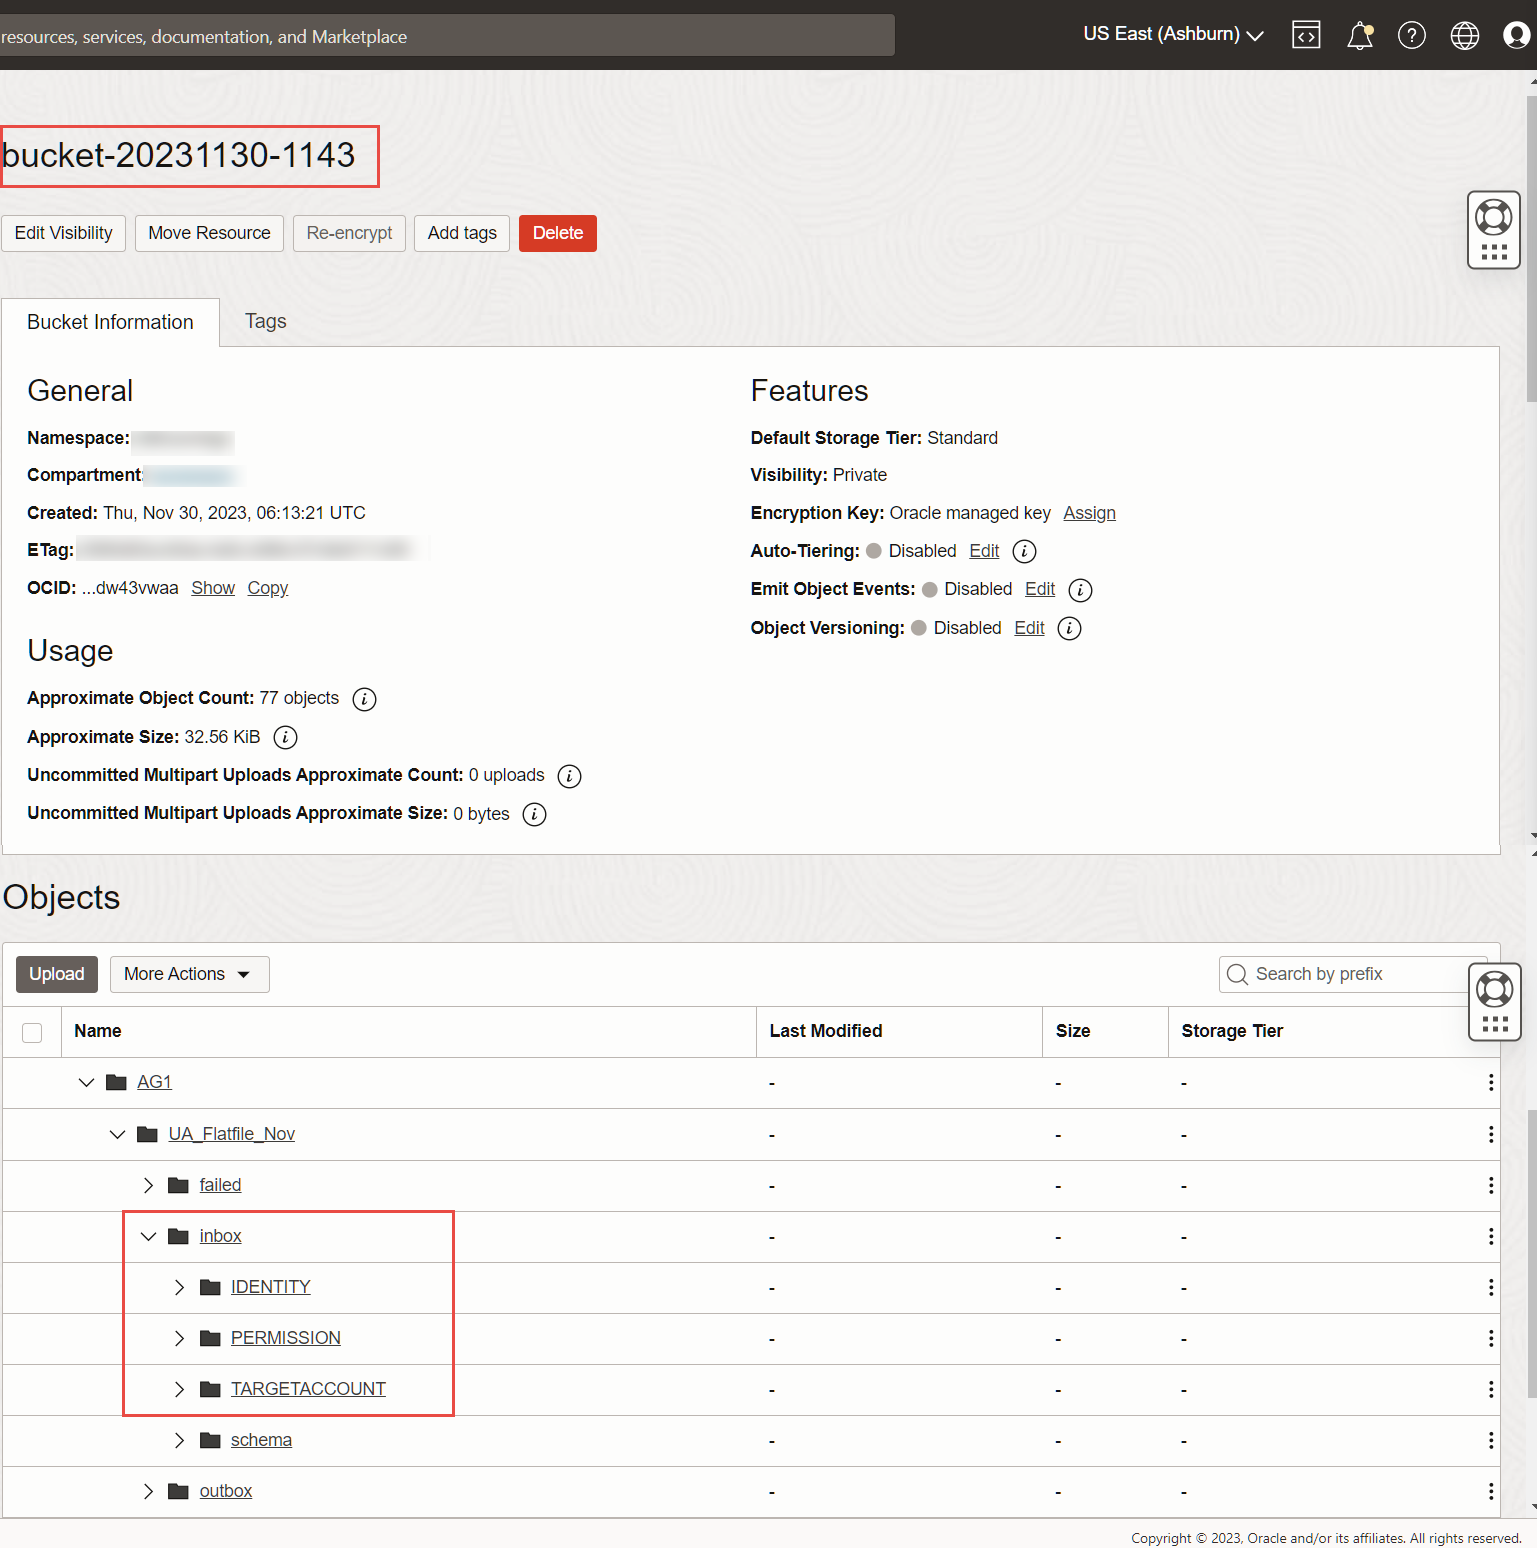Image resolution: width=1537 pixels, height=1548 pixels.
Task: Show info for Object Versioning
Action: click(1069, 628)
